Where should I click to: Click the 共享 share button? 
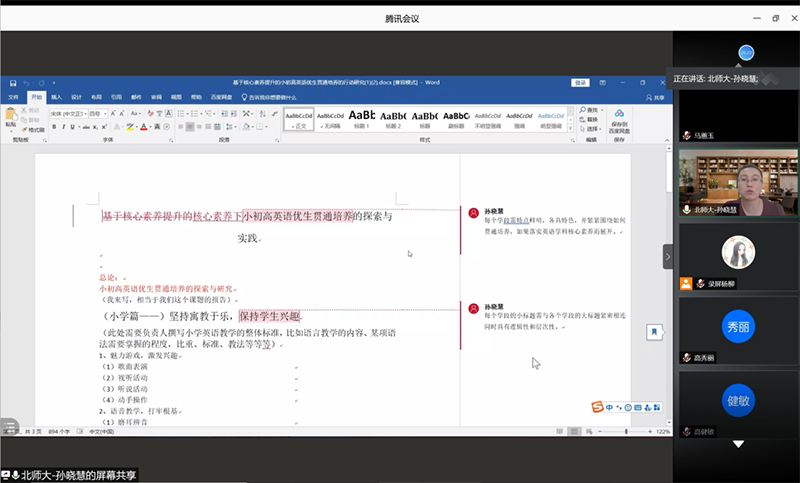tap(655, 97)
